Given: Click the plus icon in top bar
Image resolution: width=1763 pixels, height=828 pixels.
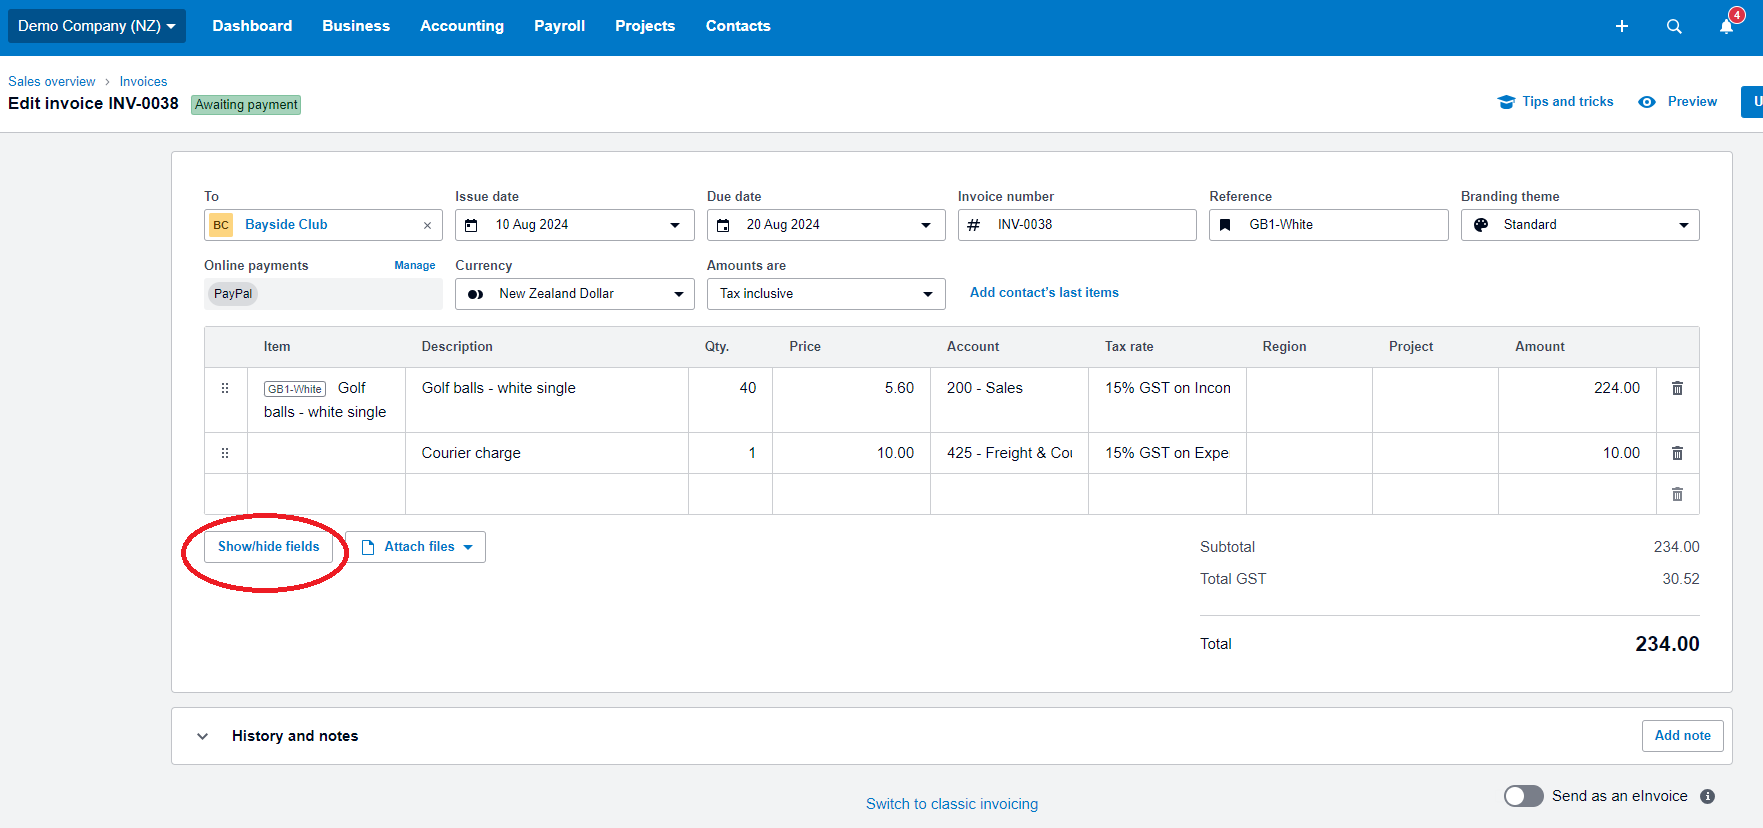Looking at the screenshot, I should pyautogui.click(x=1621, y=26).
